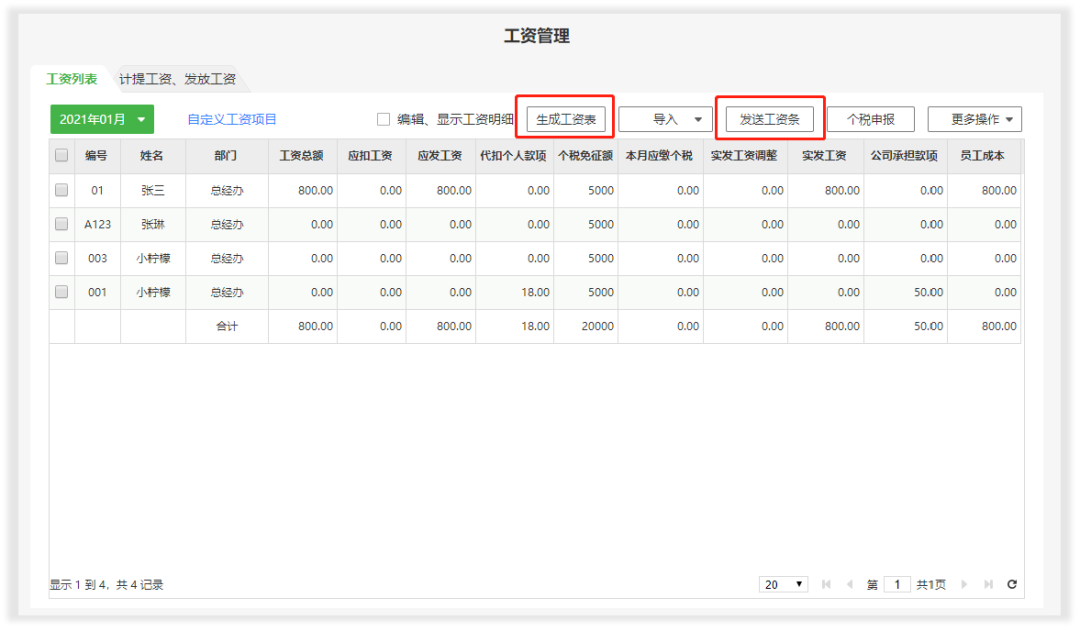Open the 自定义工资项目 link
This screenshot has width=1080, height=631.
(232, 119)
